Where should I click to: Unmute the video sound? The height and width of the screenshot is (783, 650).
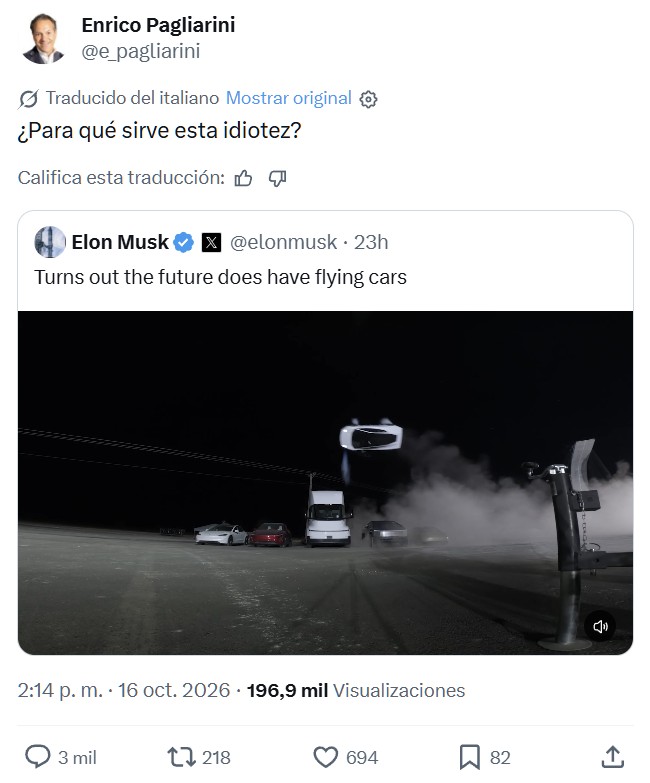pyautogui.click(x=600, y=626)
